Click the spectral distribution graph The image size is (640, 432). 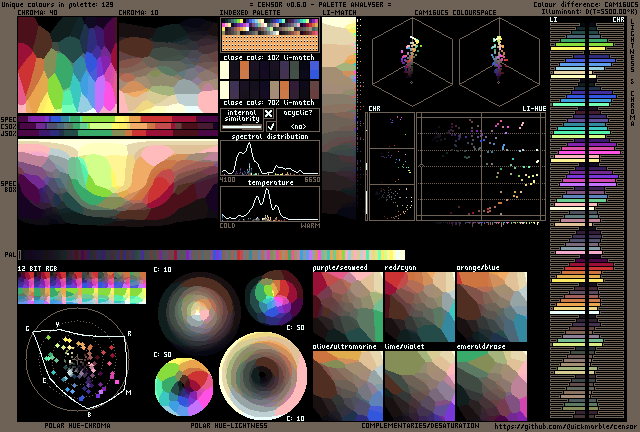[x=270, y=158]
